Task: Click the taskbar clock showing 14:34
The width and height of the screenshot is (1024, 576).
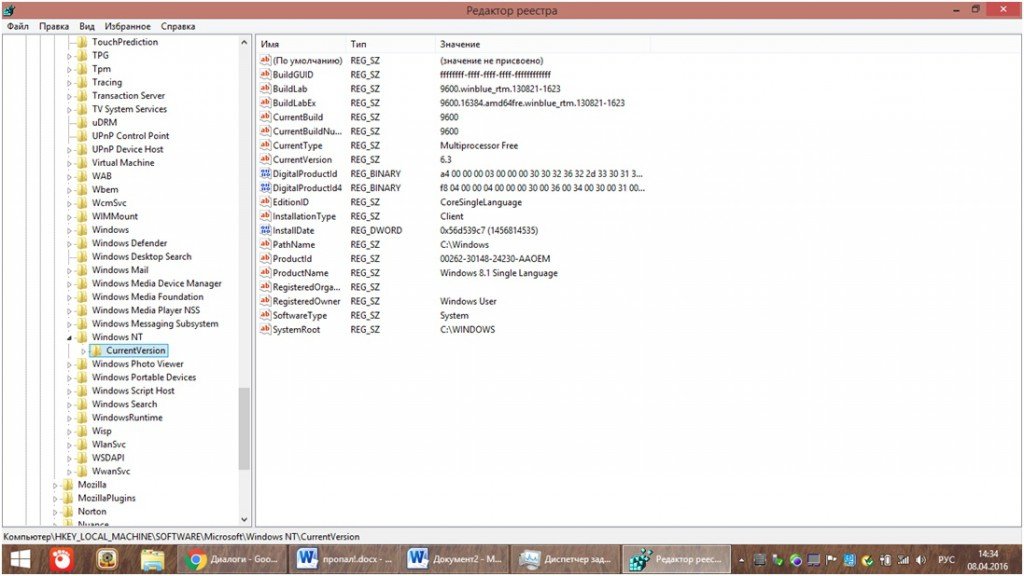Action: click(988, 560)
